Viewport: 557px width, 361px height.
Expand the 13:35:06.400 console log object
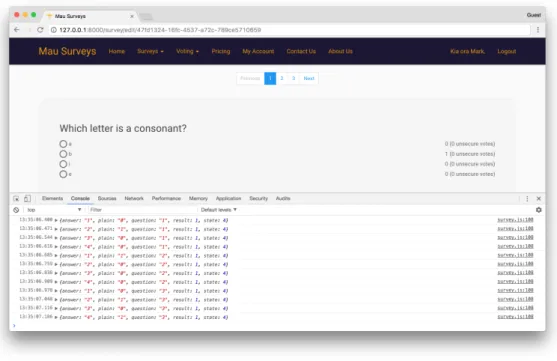click(56, 220)
